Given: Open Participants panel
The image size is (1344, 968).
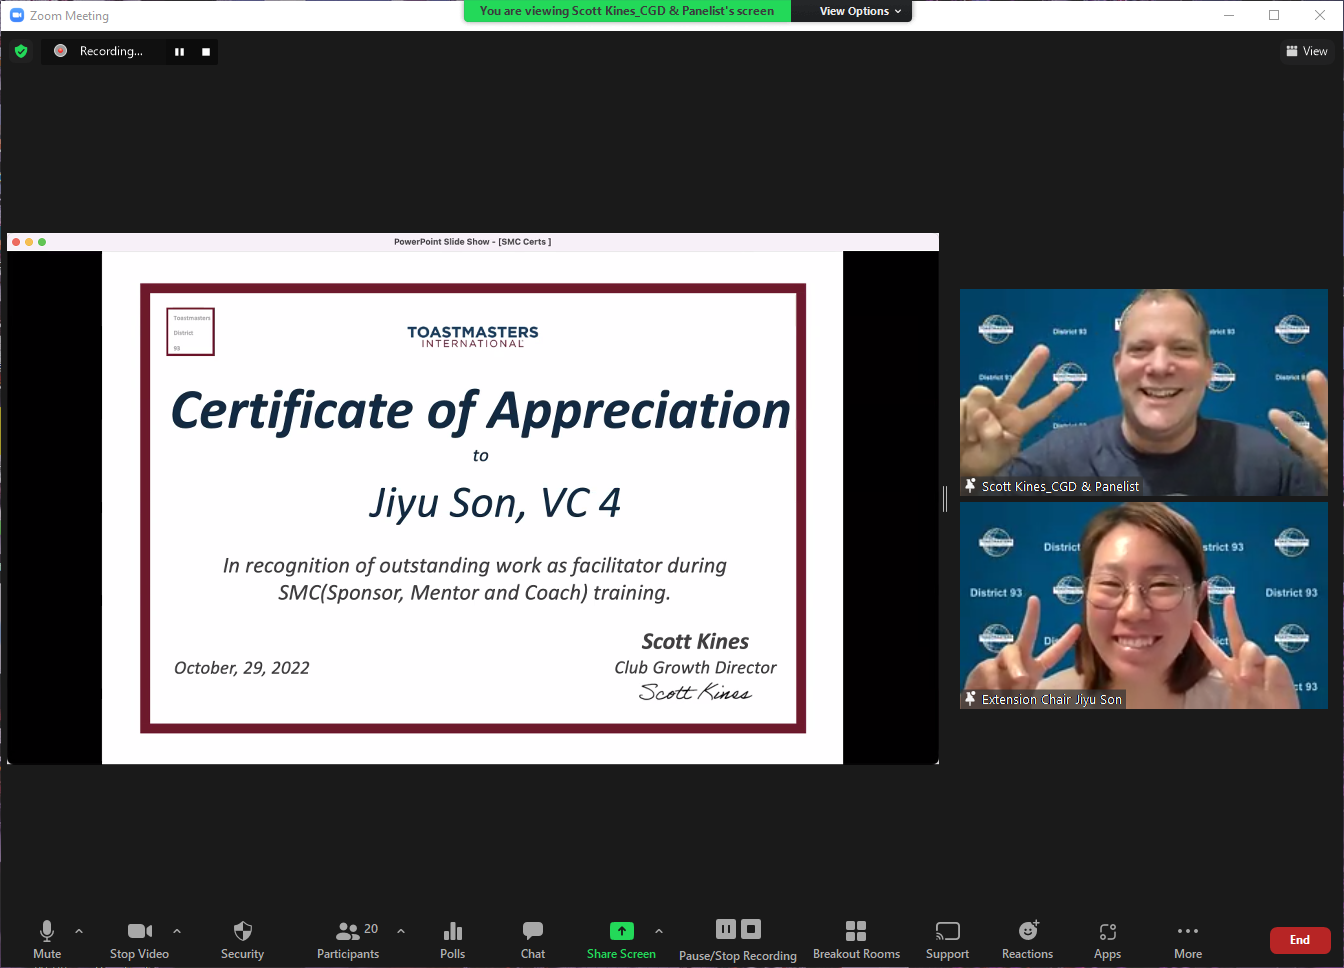Looking at the screenshot, I should [x=348, y=939].
